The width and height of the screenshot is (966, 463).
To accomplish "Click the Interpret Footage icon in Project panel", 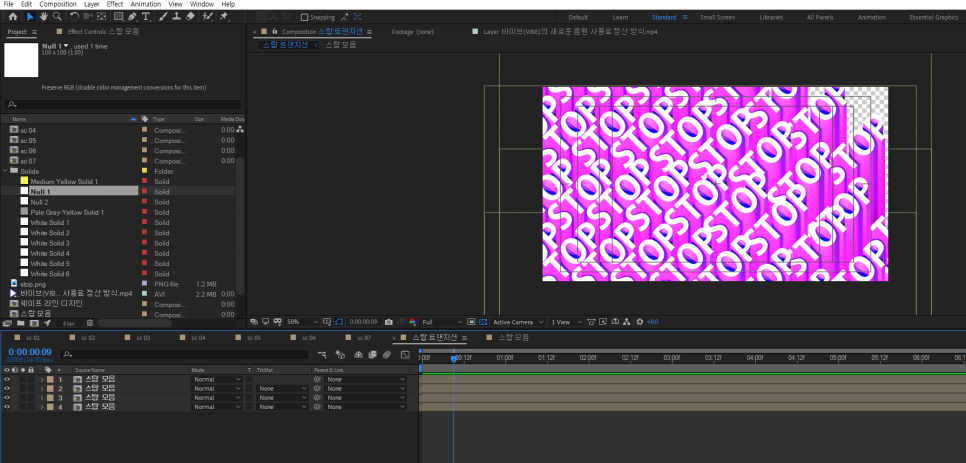I will tap(7, 323).
